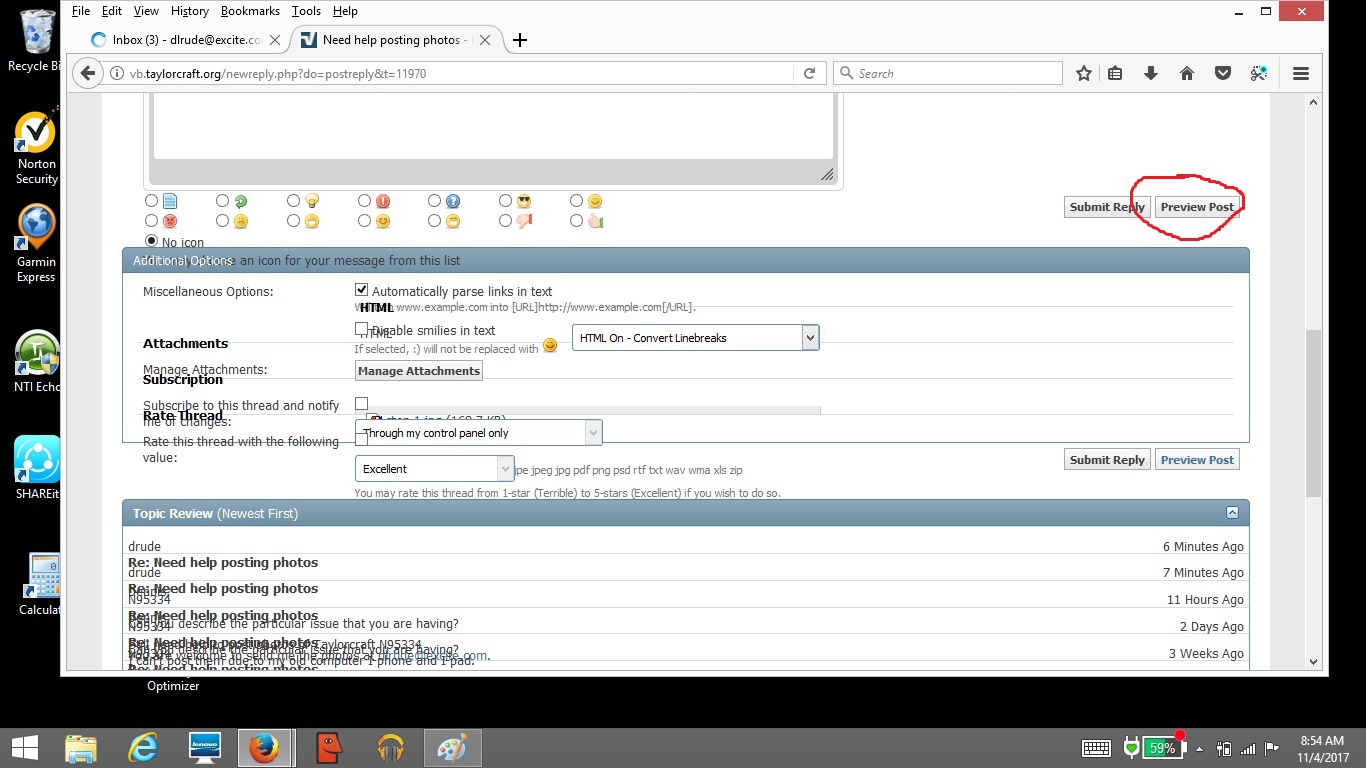
Task: Choose the red angry face post icon
Action: point(152,221)
